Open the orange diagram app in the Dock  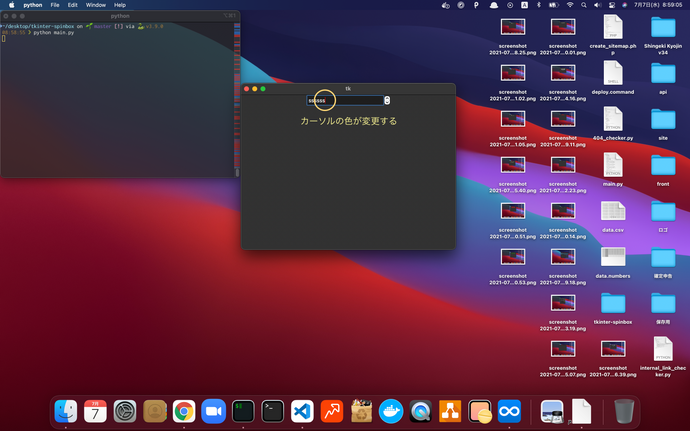[x=450, y=411]
